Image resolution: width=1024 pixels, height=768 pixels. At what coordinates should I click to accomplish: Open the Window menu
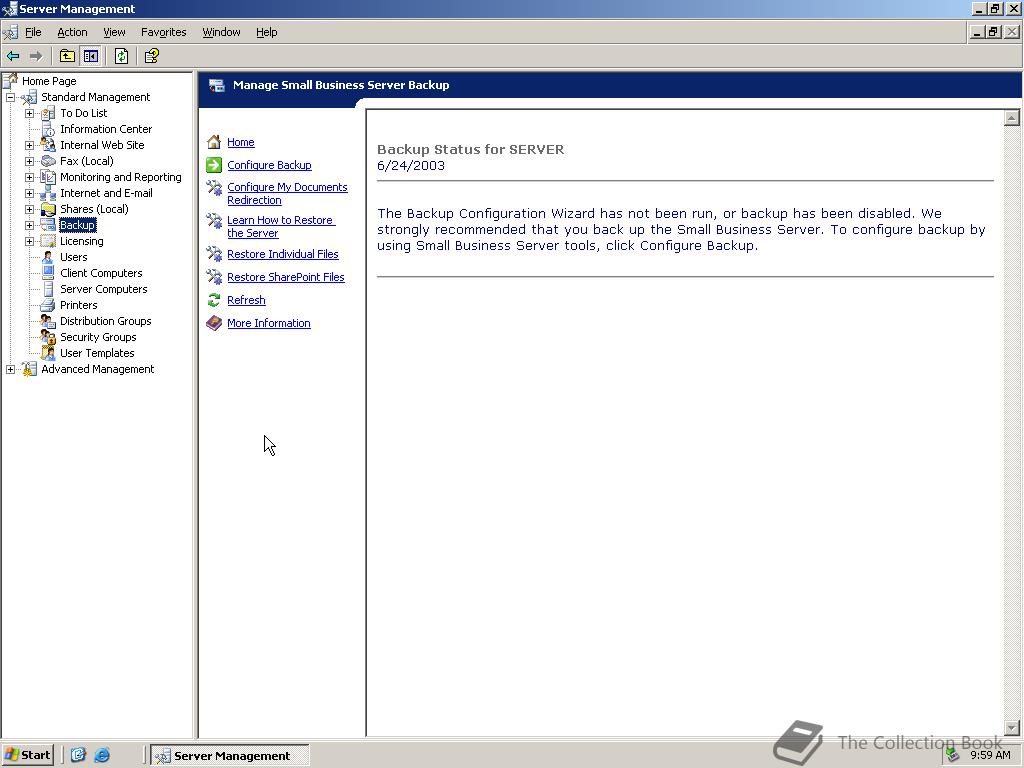tap(221, 32)
